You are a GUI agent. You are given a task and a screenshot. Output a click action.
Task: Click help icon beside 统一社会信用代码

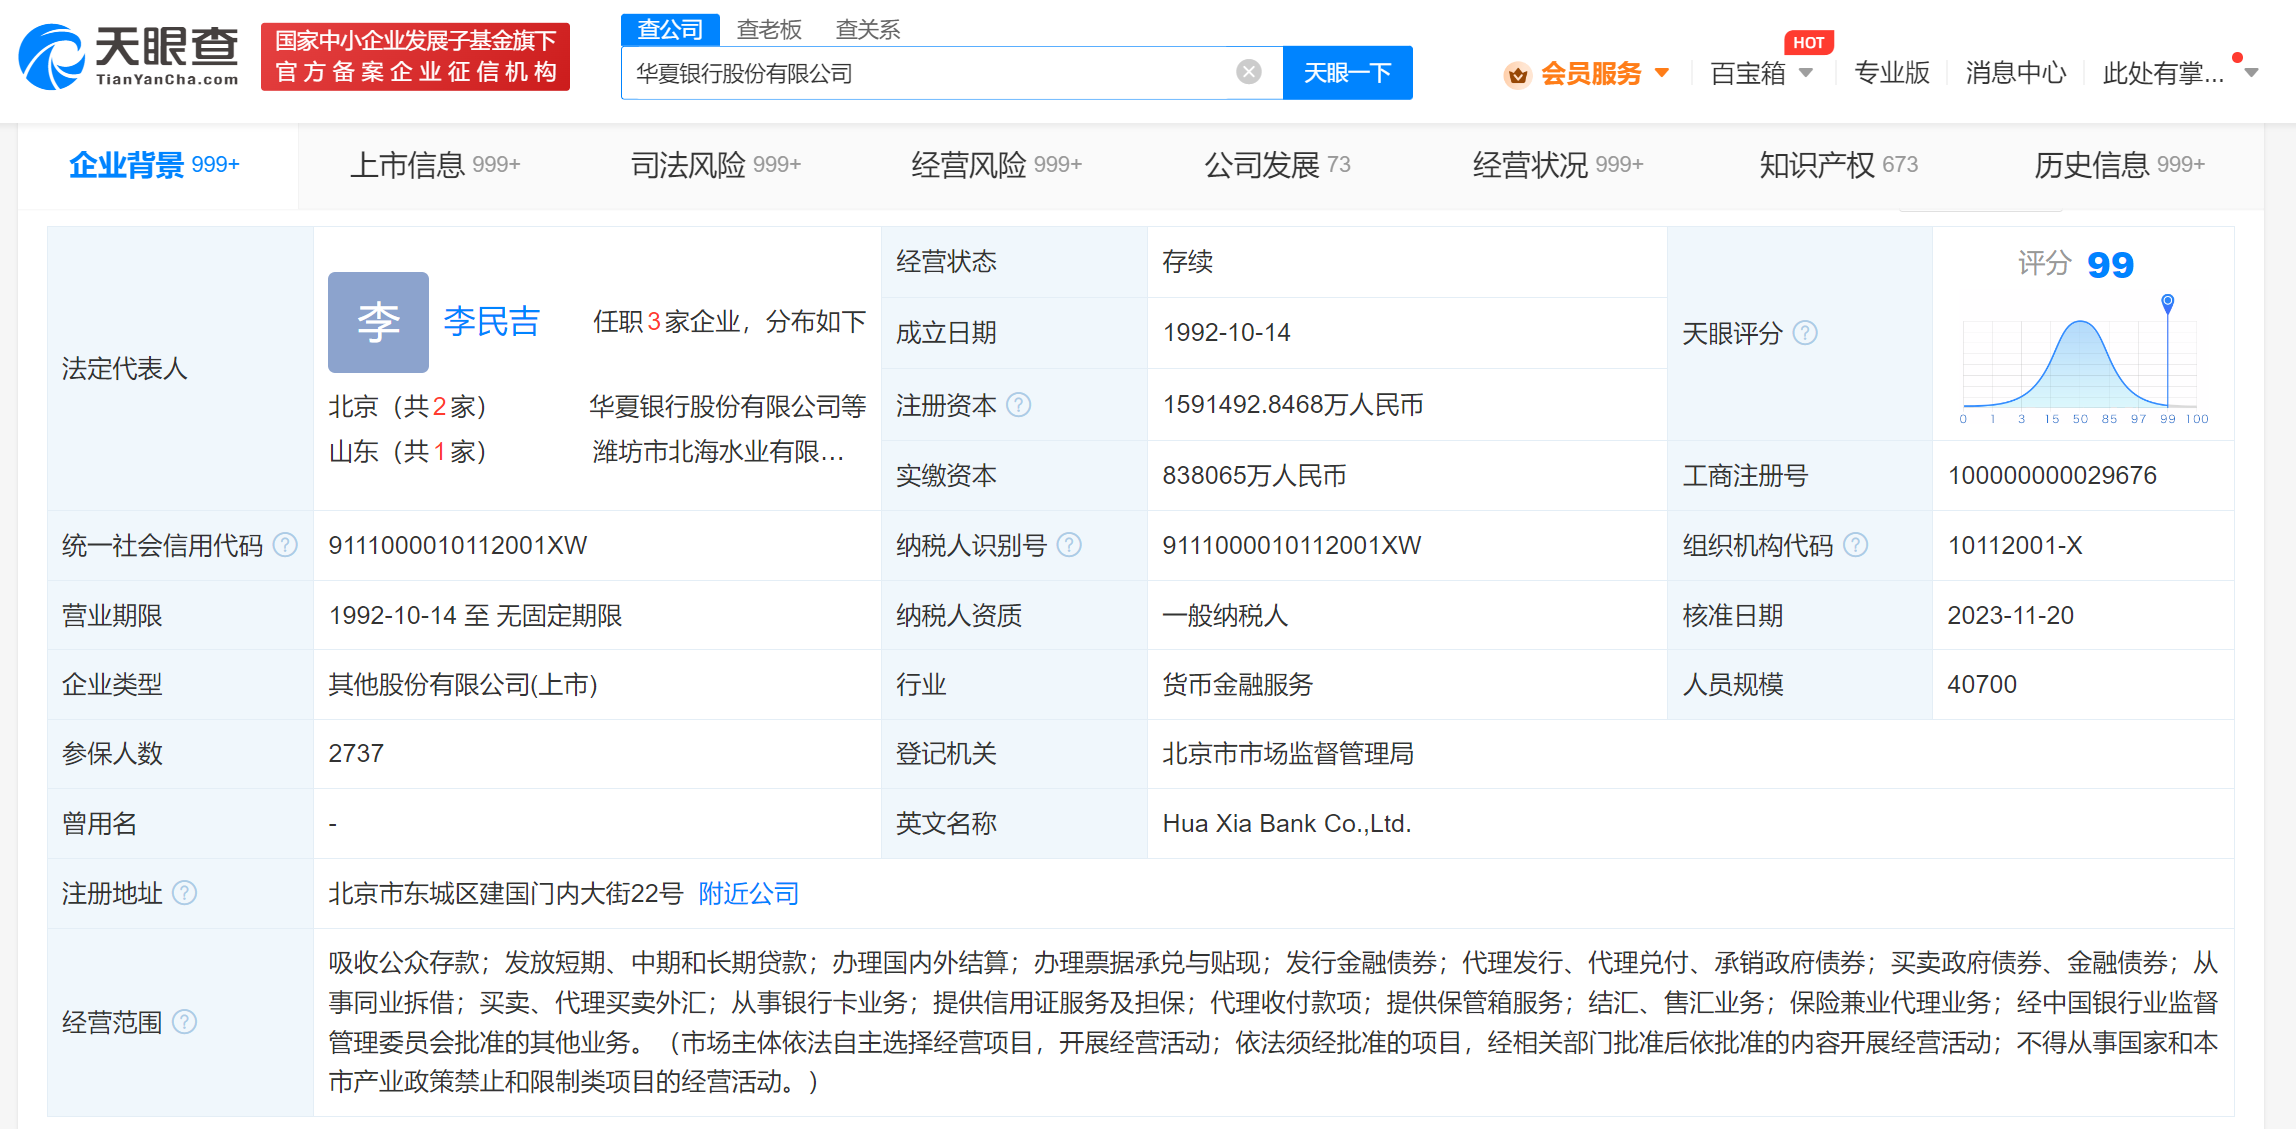(x=285, y=545)
